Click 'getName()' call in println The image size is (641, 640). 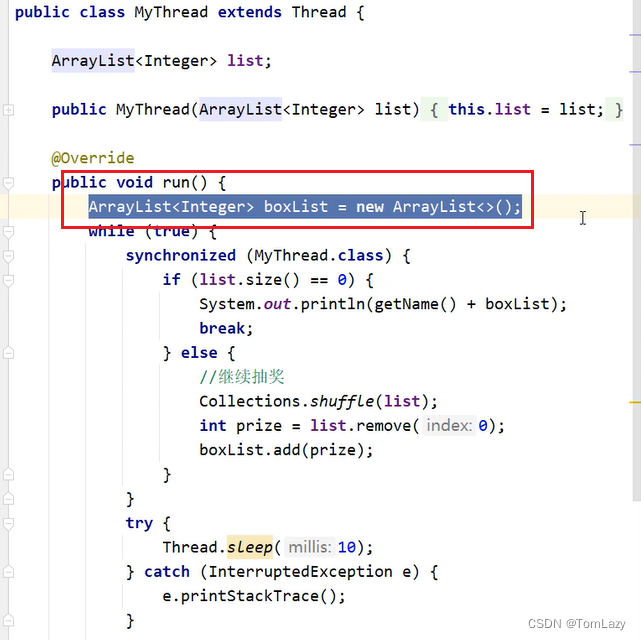pos(415,304)
